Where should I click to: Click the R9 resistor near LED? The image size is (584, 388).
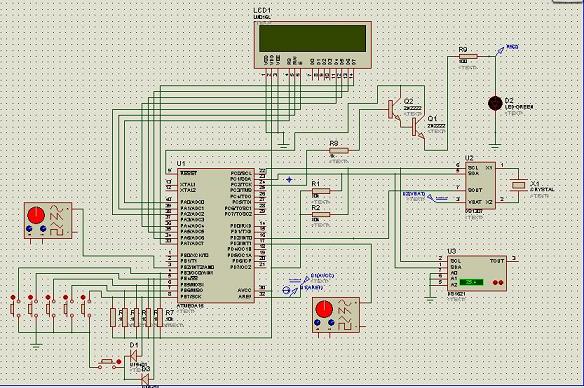pos(468,57)
